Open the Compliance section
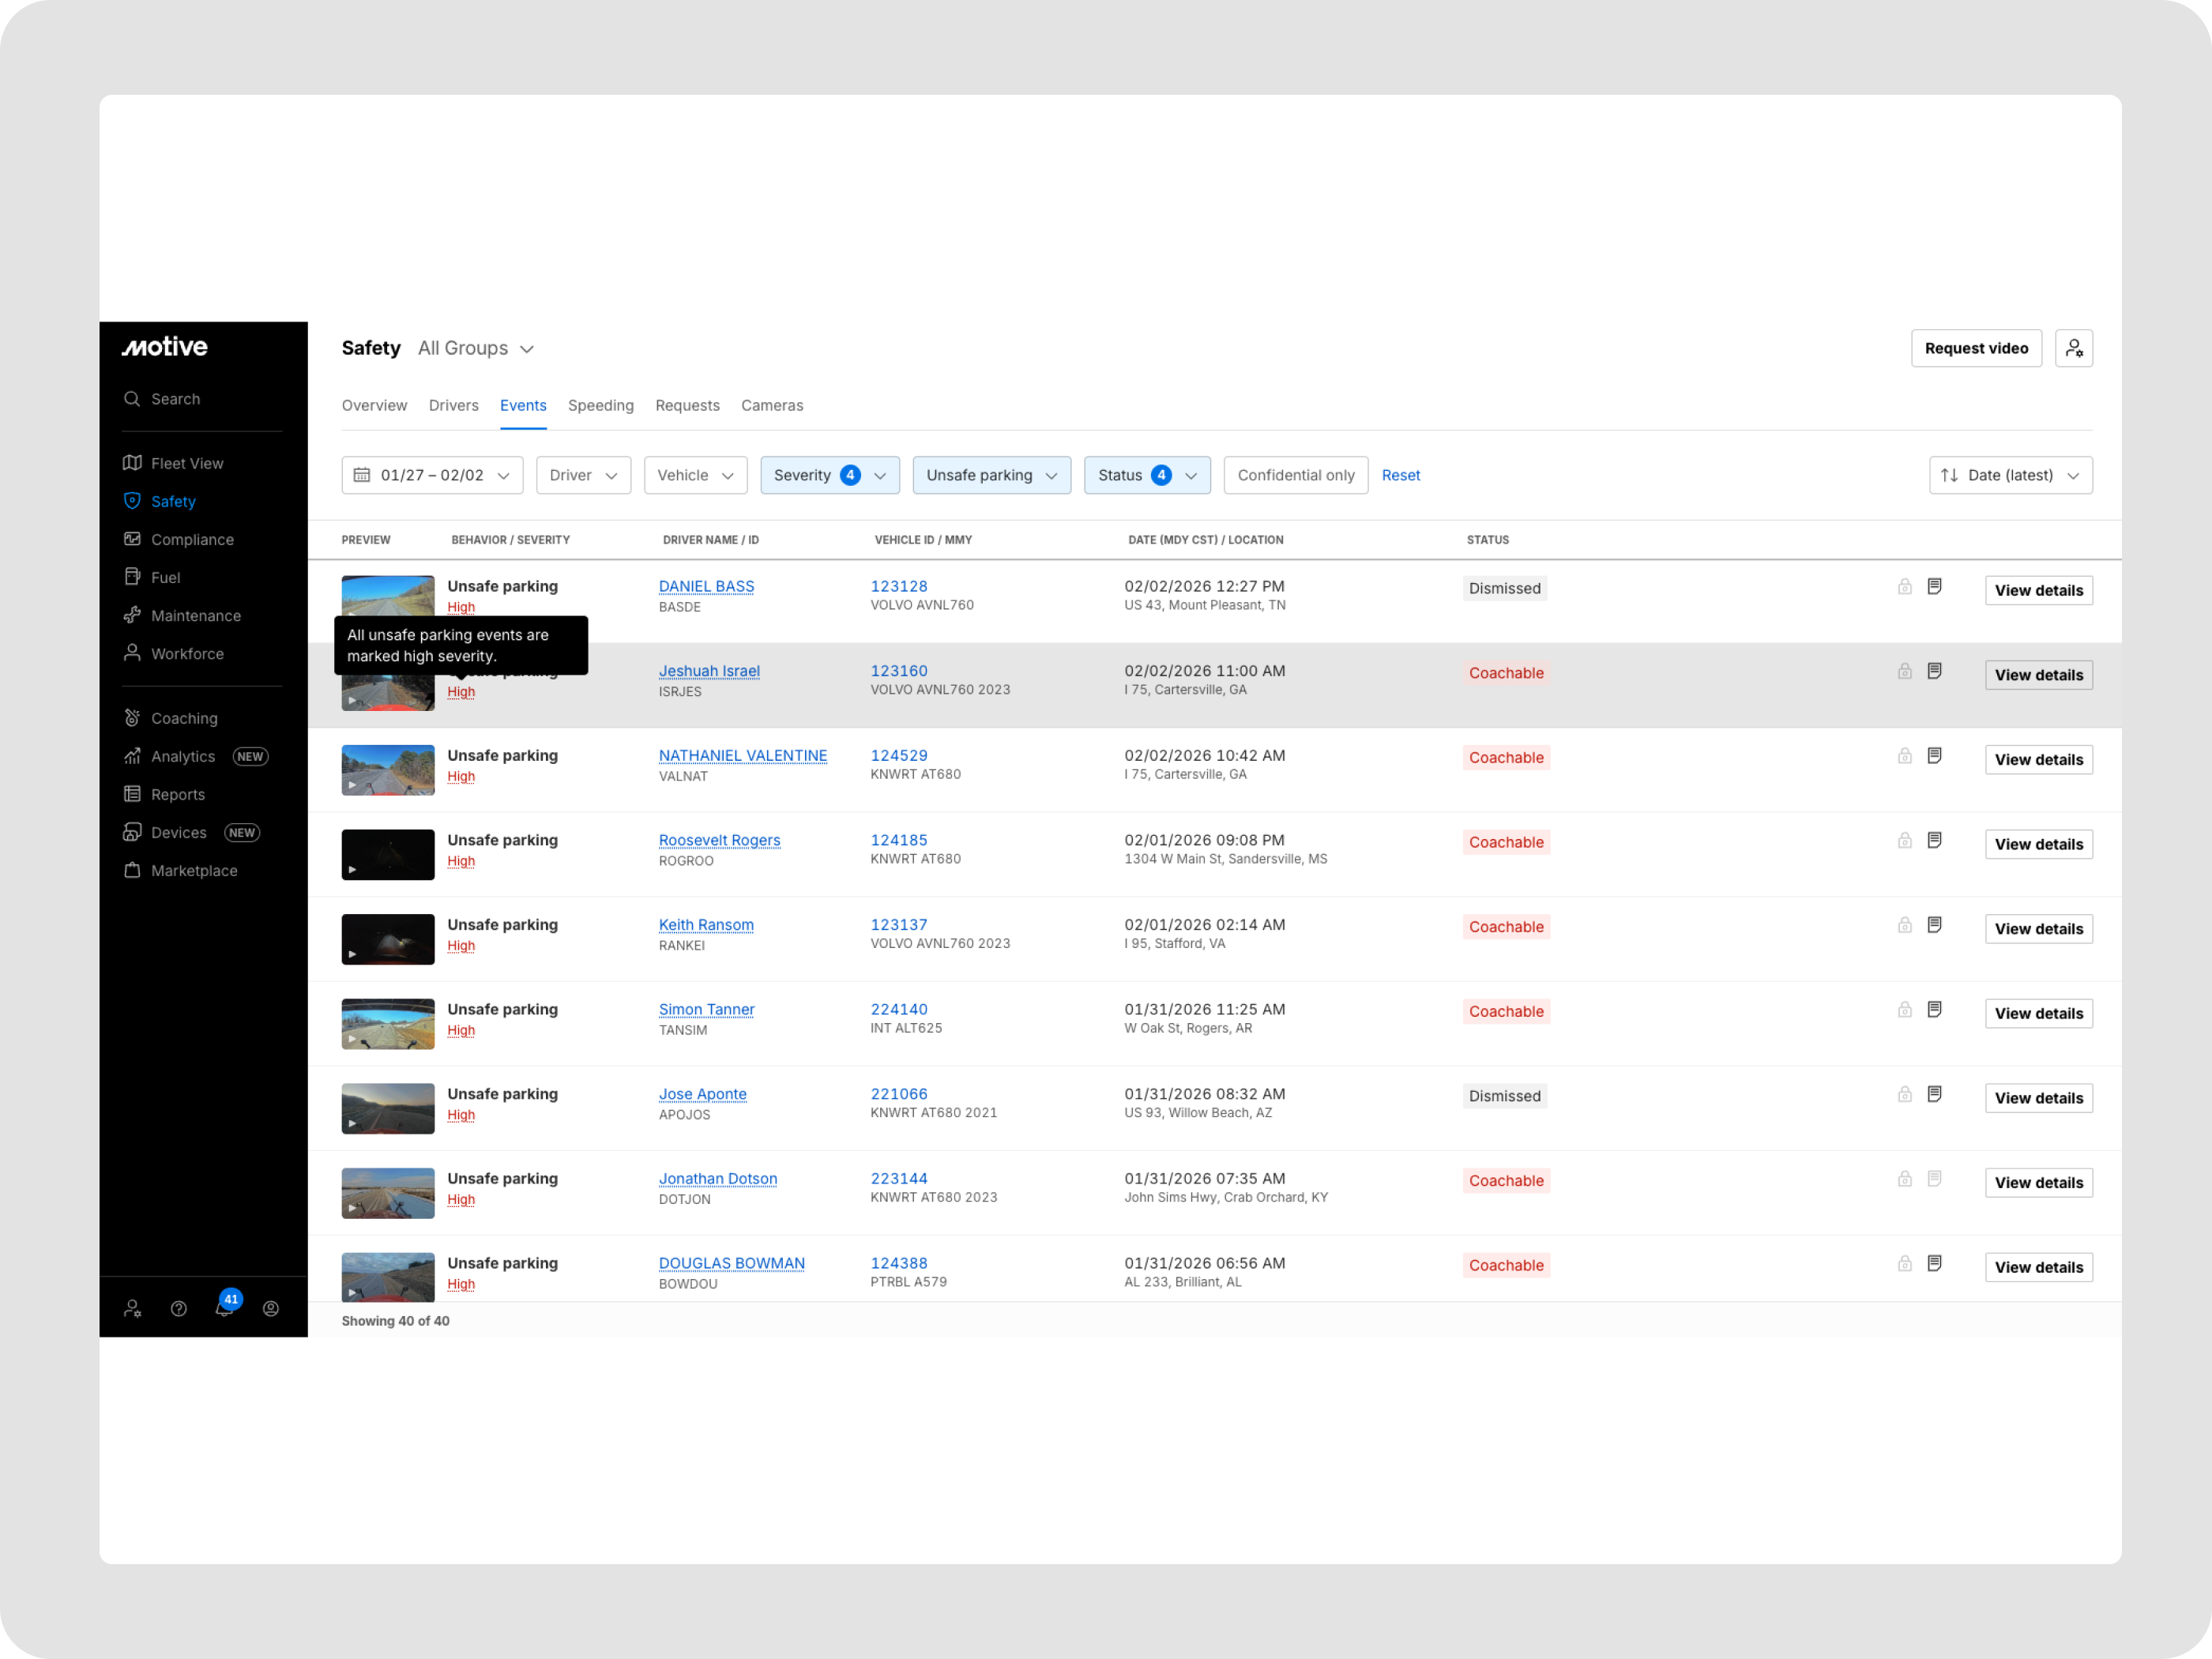 coord(192,539)
